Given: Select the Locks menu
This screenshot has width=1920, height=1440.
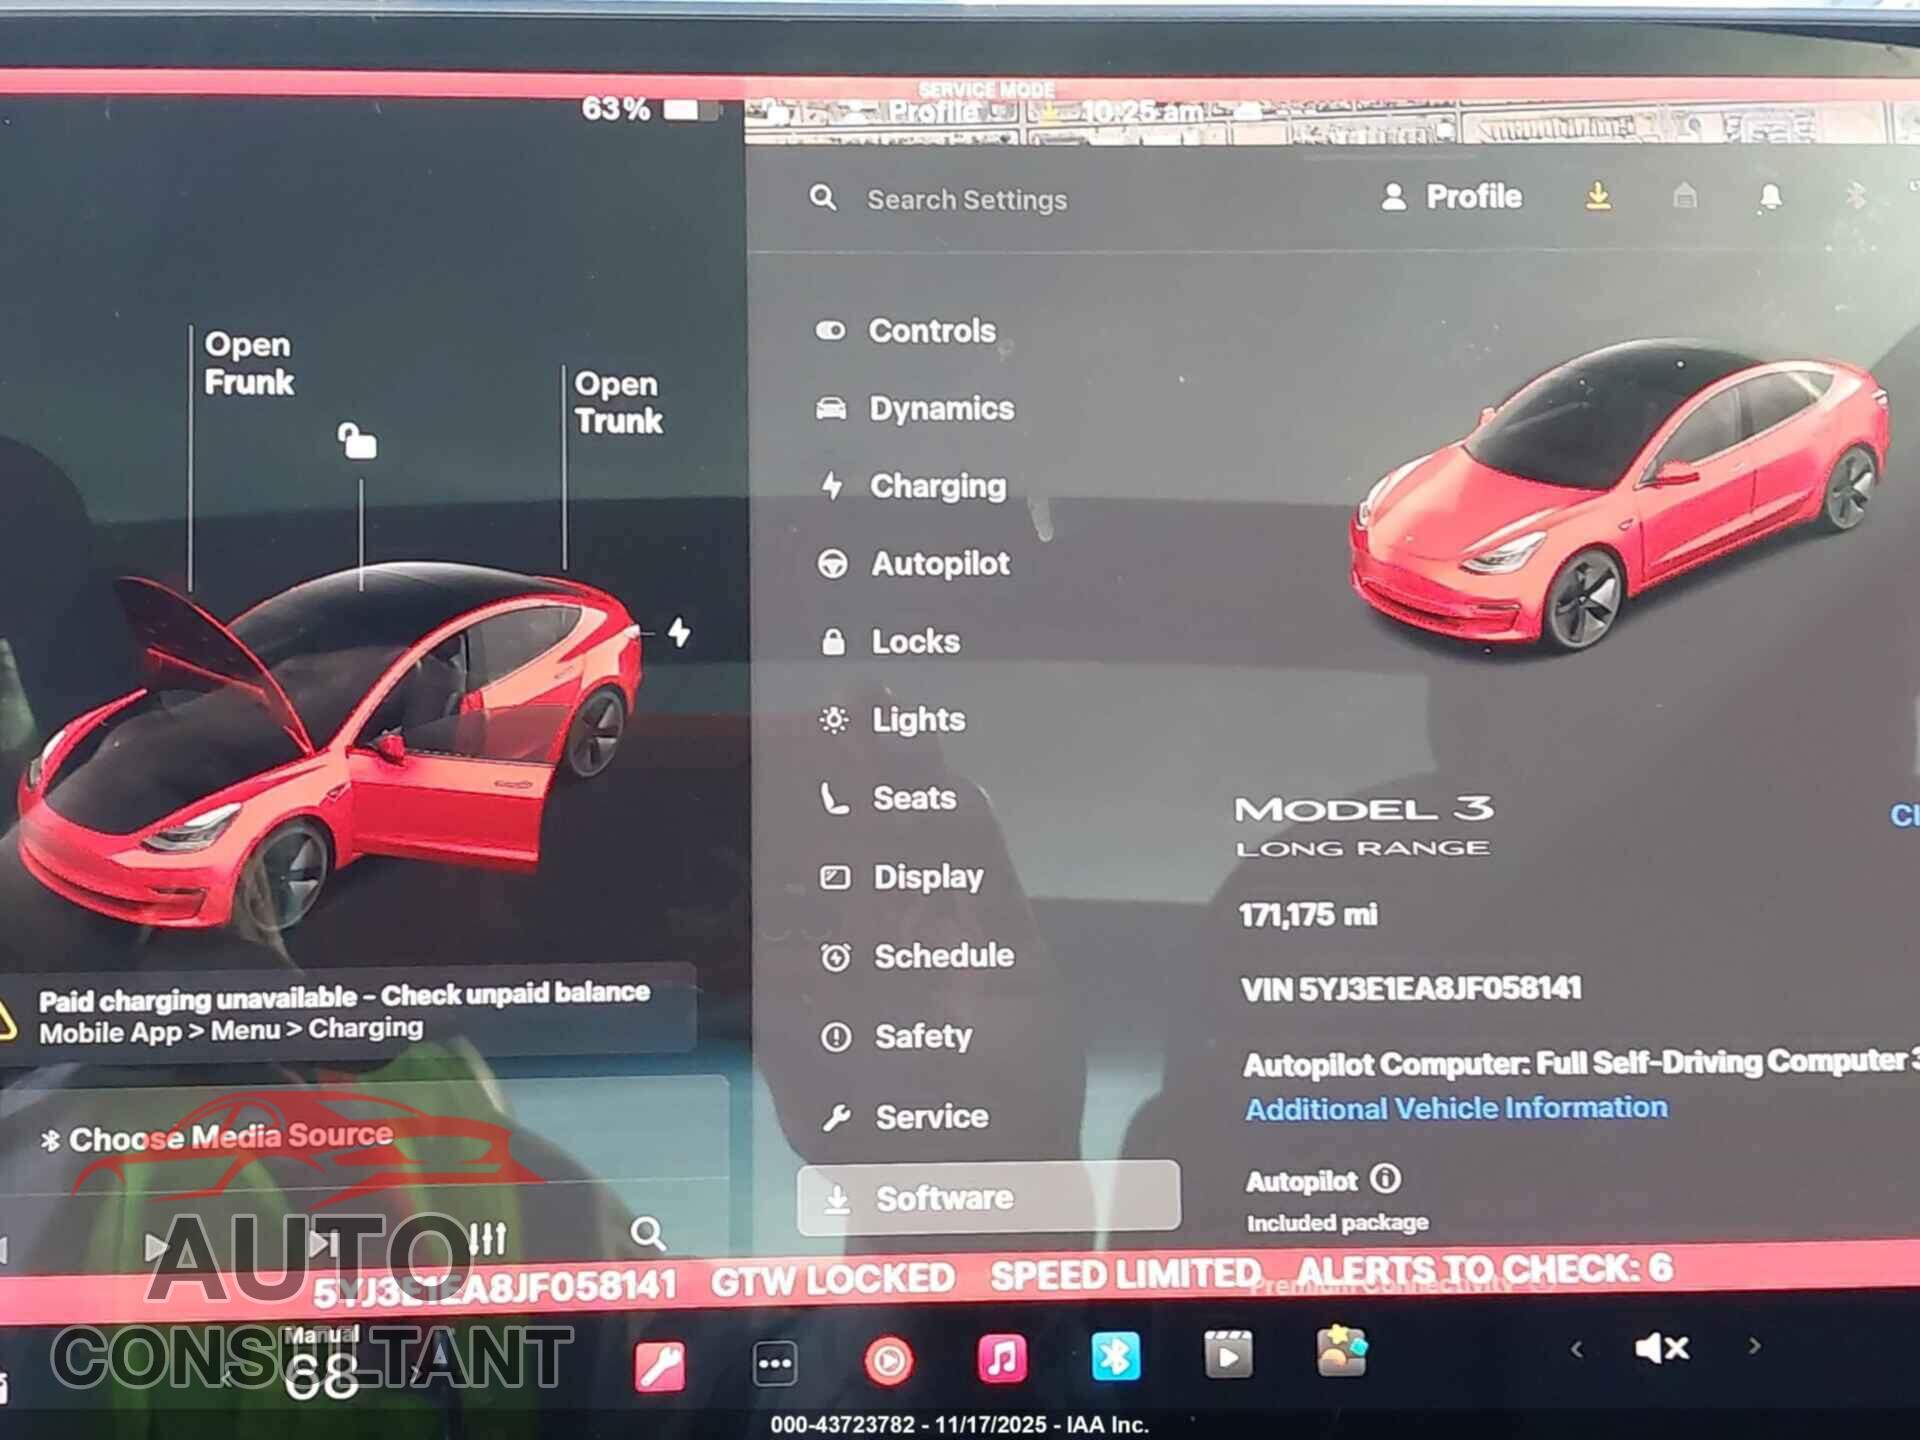Looking at the screenshot, I should point(889,641).
